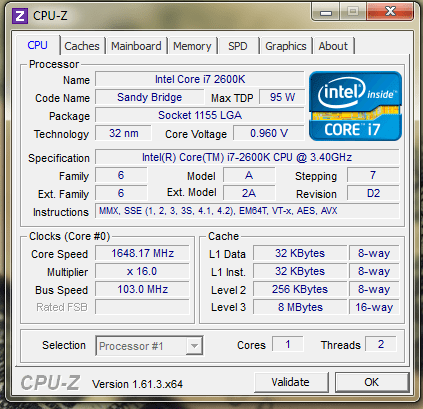Click the L1 Inst. 8-way value
The height and width of the screenshot is (409, 423).
(x=374, y=271)
